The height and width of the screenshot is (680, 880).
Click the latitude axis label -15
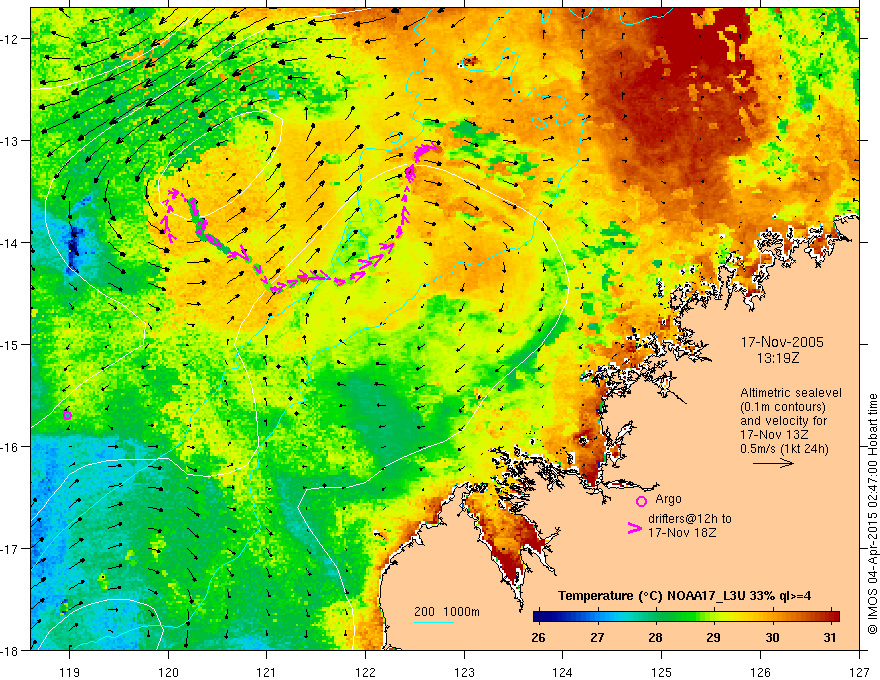11,344
